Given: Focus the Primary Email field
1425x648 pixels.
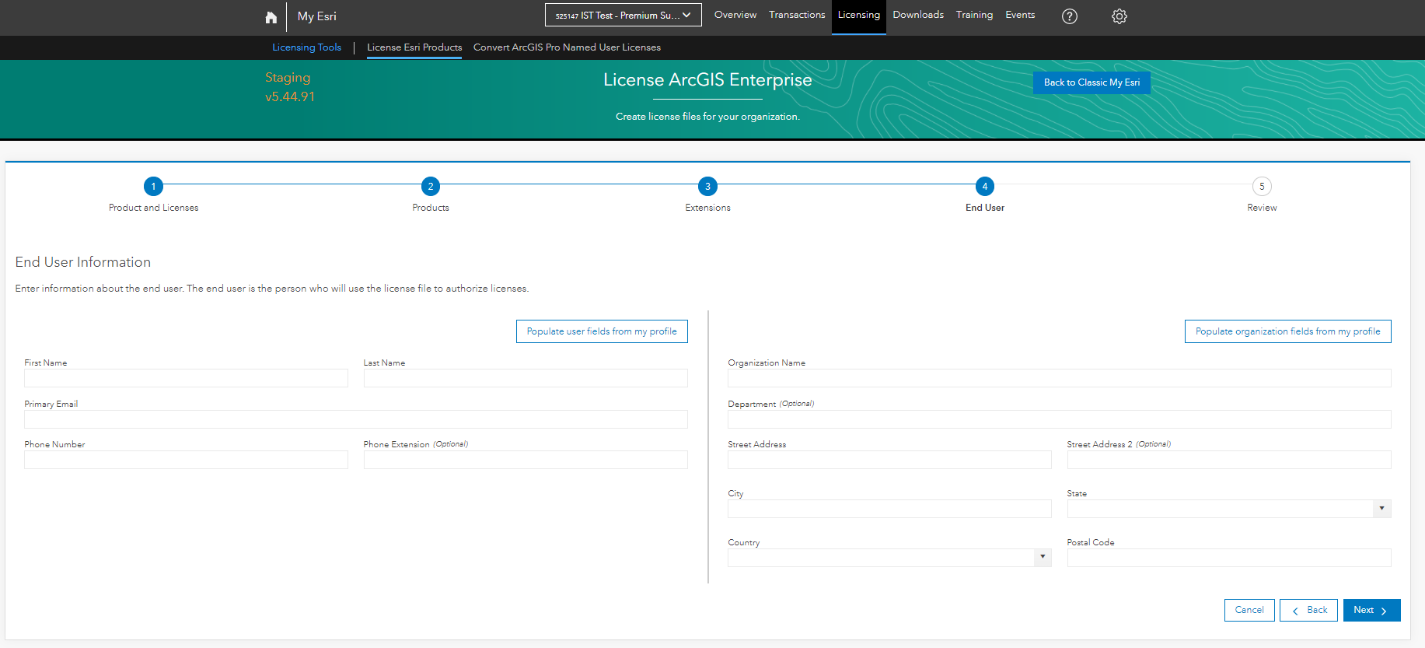Looking at the screenshot, I should click(x=356, y=419).
